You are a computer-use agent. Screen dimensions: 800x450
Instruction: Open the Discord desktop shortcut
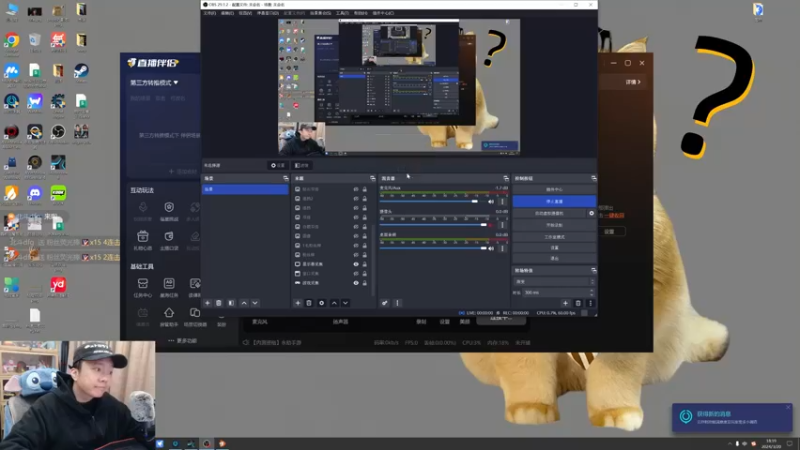point(35,193)
